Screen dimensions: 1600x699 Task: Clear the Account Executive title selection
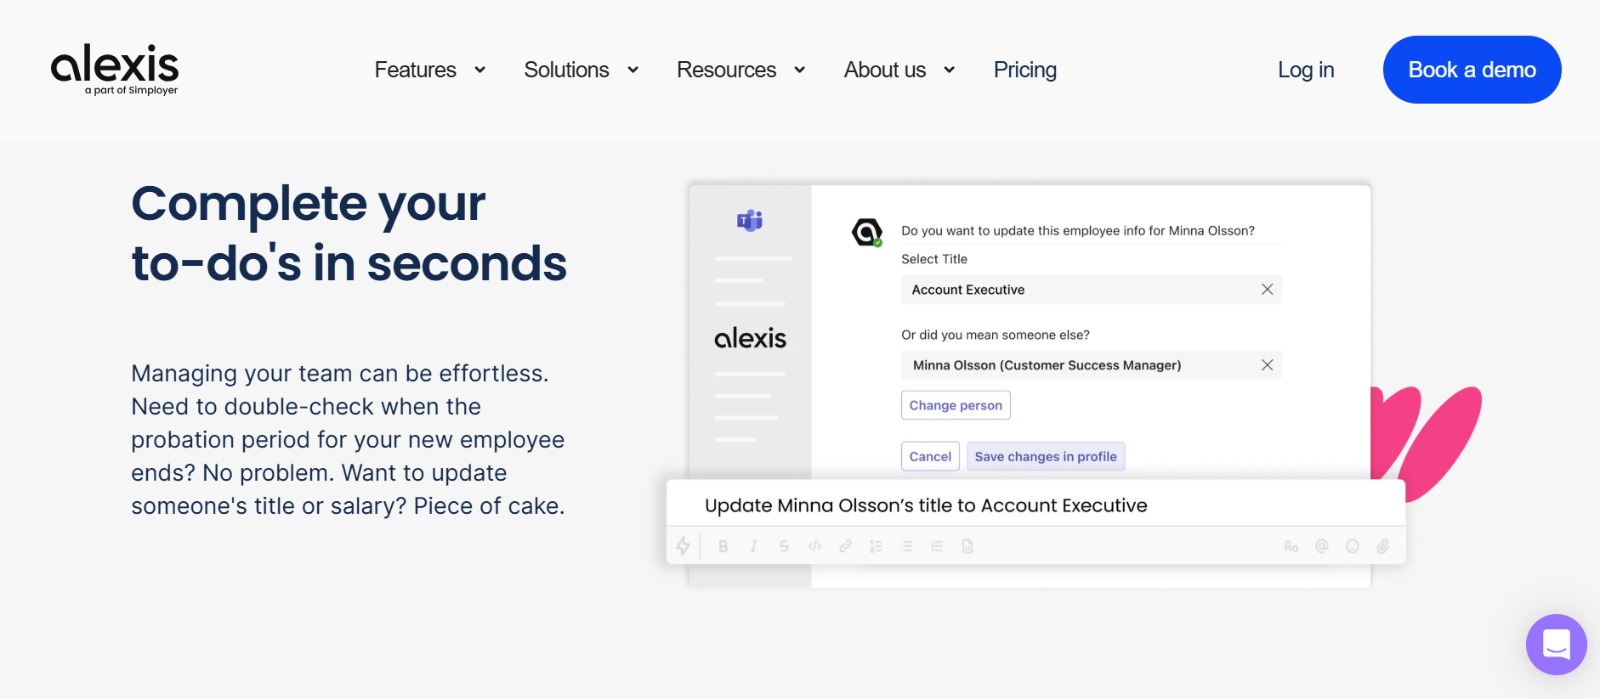[x=1267, y=289]
